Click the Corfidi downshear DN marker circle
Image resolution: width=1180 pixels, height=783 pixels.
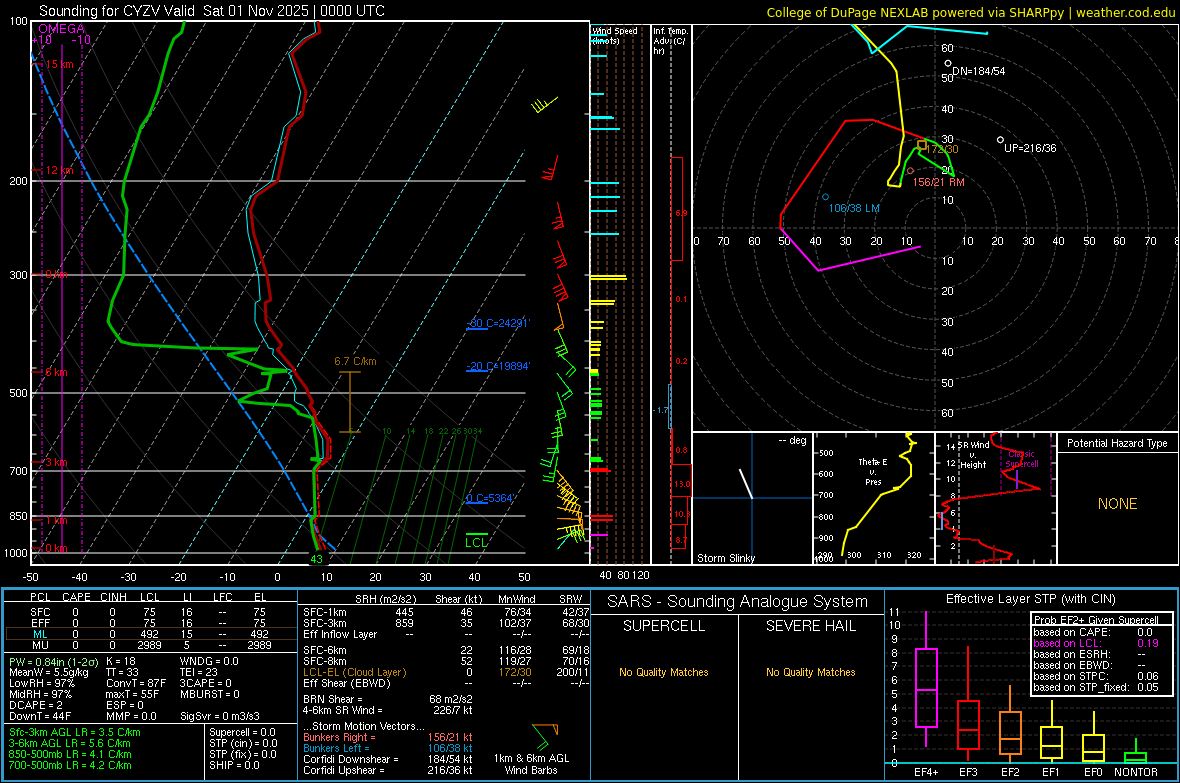pos(947,63)
